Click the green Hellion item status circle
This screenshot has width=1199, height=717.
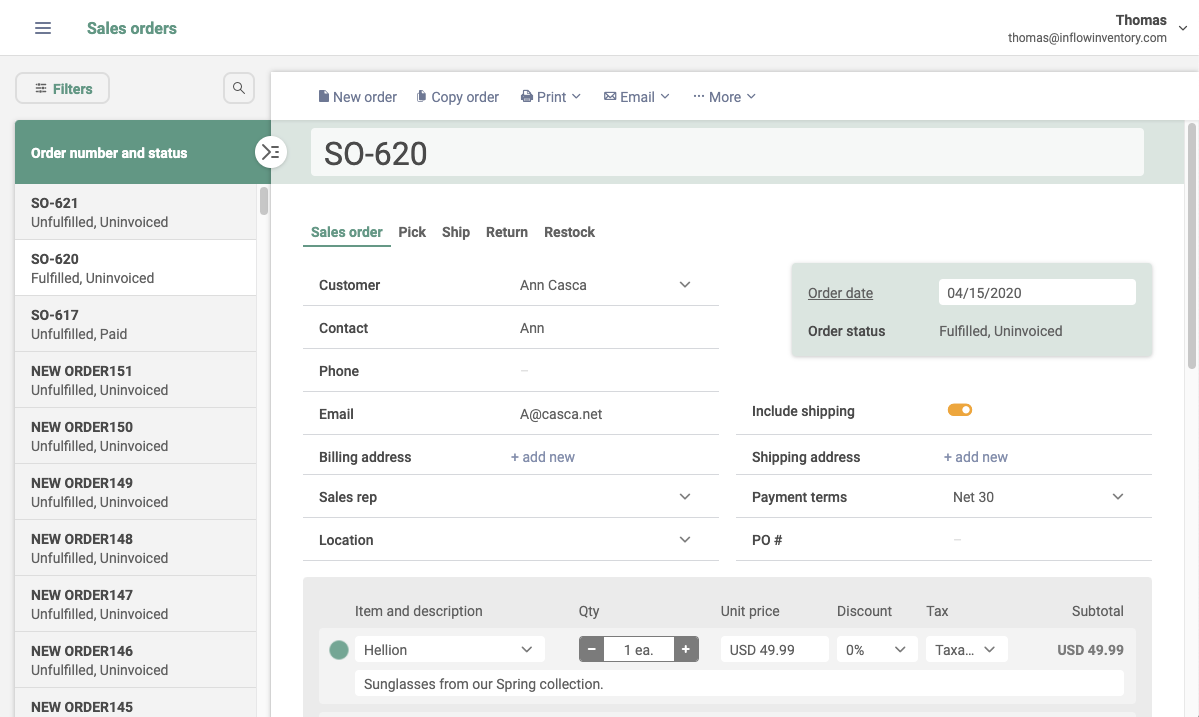tap(339, 650)
